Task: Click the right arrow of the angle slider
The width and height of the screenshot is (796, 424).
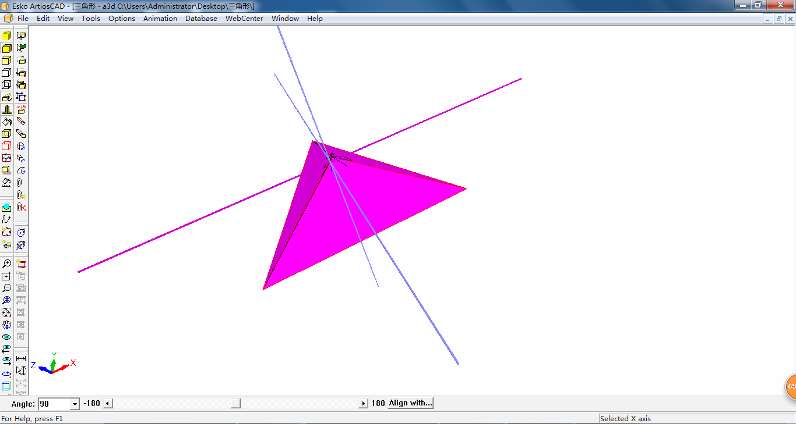Action: click(363, 403)
